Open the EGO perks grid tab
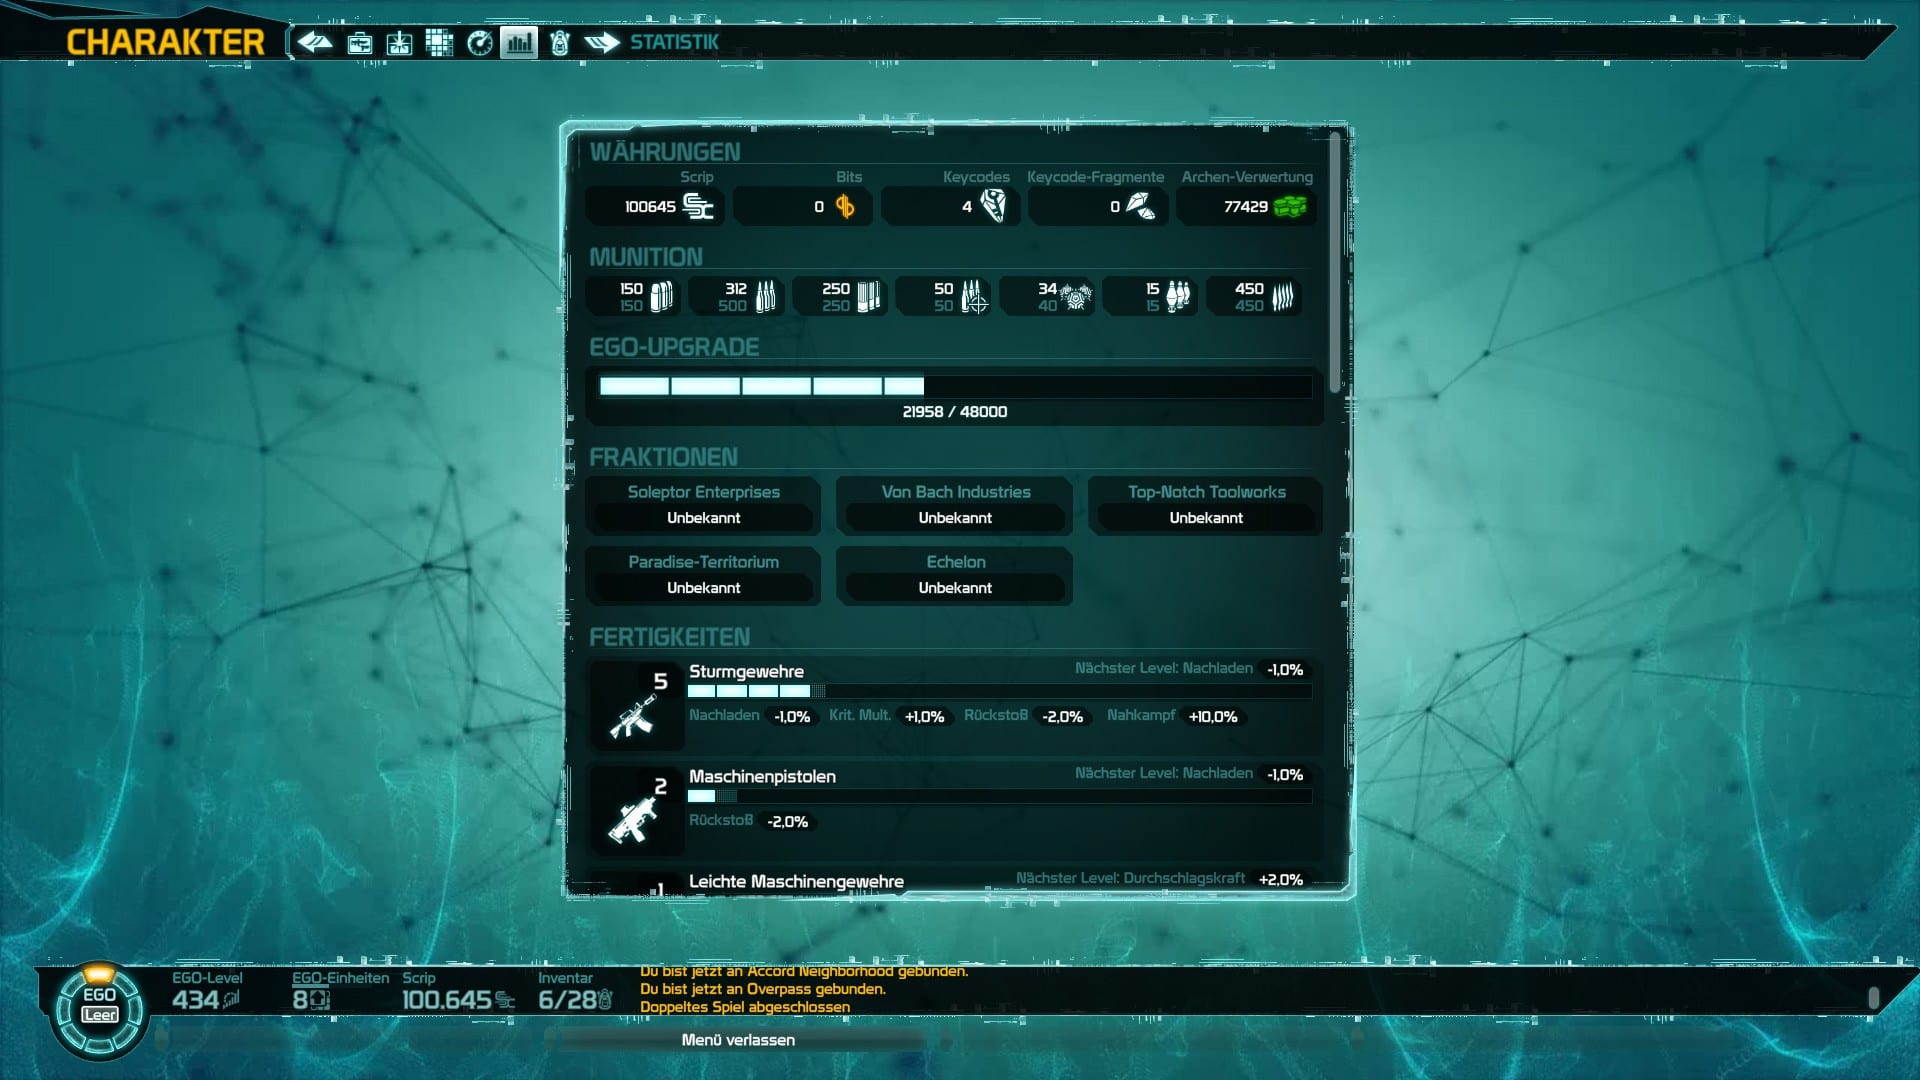This screenshot has width=1920, height=1080. tap(439, 42)
